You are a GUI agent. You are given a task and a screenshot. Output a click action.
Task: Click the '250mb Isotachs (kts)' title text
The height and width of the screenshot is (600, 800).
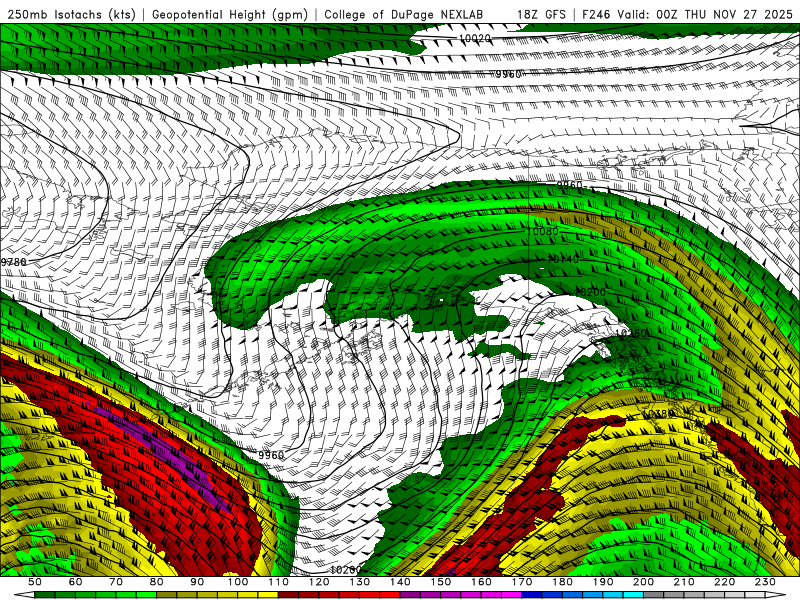71,14
